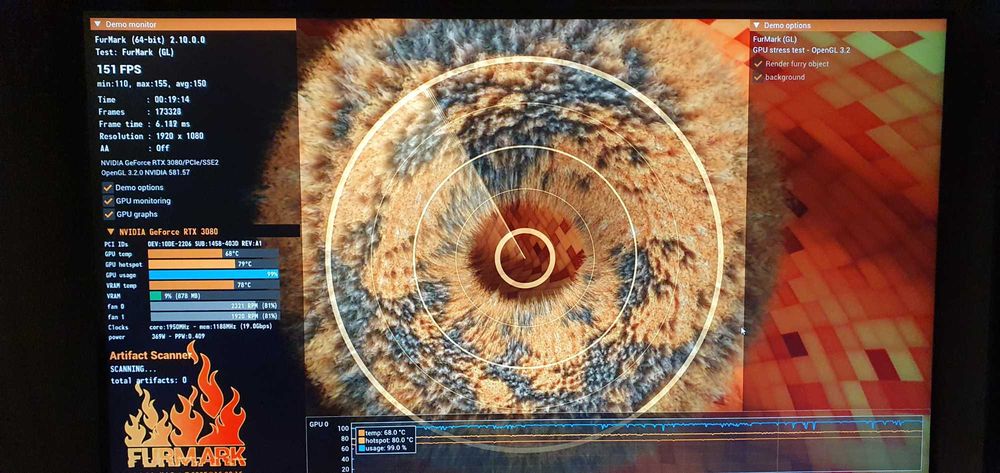Click 'Test: FurMark (GL)' text
The image size is (1000, 473).
[134, 52]
